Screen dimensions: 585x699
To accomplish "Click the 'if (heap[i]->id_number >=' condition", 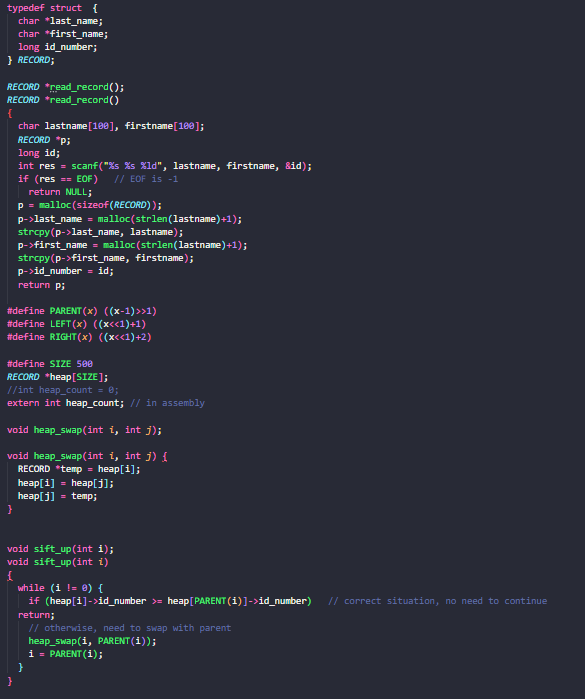I will pyautogui.click(x=170, y=601).
